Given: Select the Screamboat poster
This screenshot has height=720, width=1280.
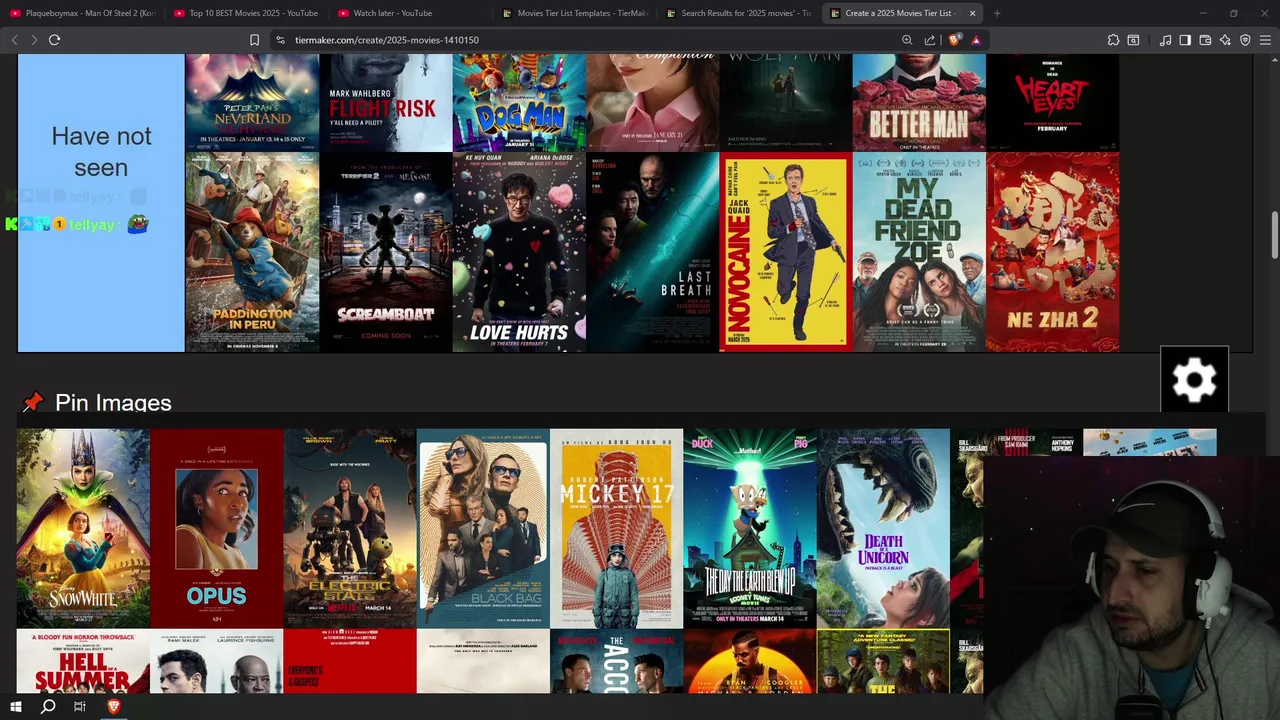Looking at the screenshot, I should pos(386,252).
